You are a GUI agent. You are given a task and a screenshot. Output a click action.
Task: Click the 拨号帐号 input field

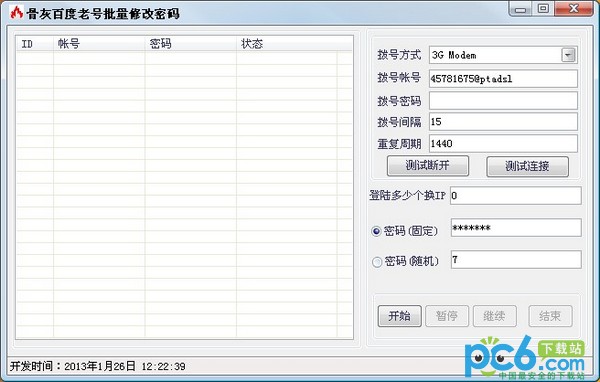click(503, 78)
